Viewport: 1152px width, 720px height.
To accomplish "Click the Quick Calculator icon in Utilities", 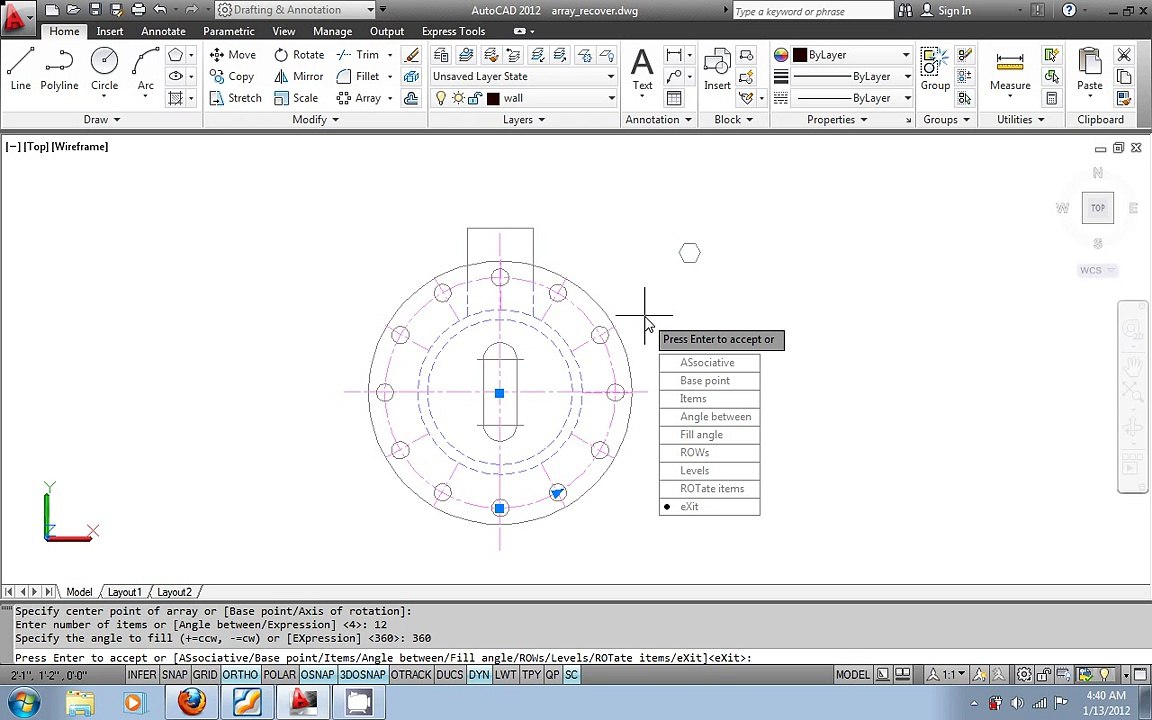I will click(1051, 98).
